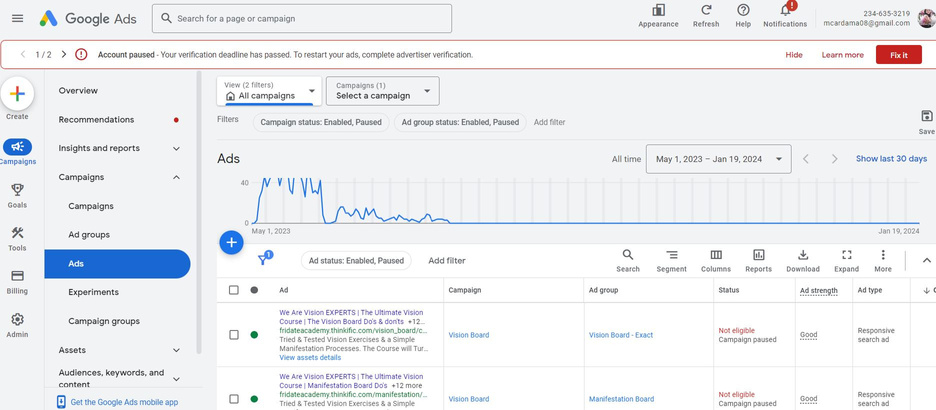Viewport: 936px width, 410px height.
Task: Open Experiments in sidebar
Action: 94,292
